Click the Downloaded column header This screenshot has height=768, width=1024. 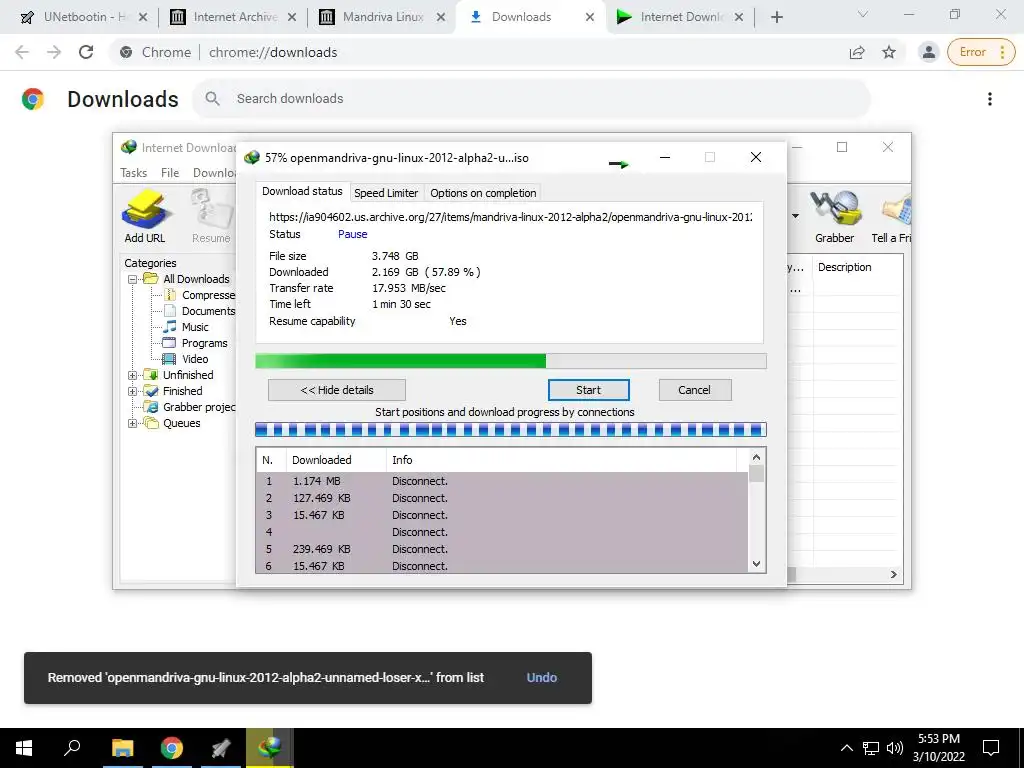[x=336, y=460]
